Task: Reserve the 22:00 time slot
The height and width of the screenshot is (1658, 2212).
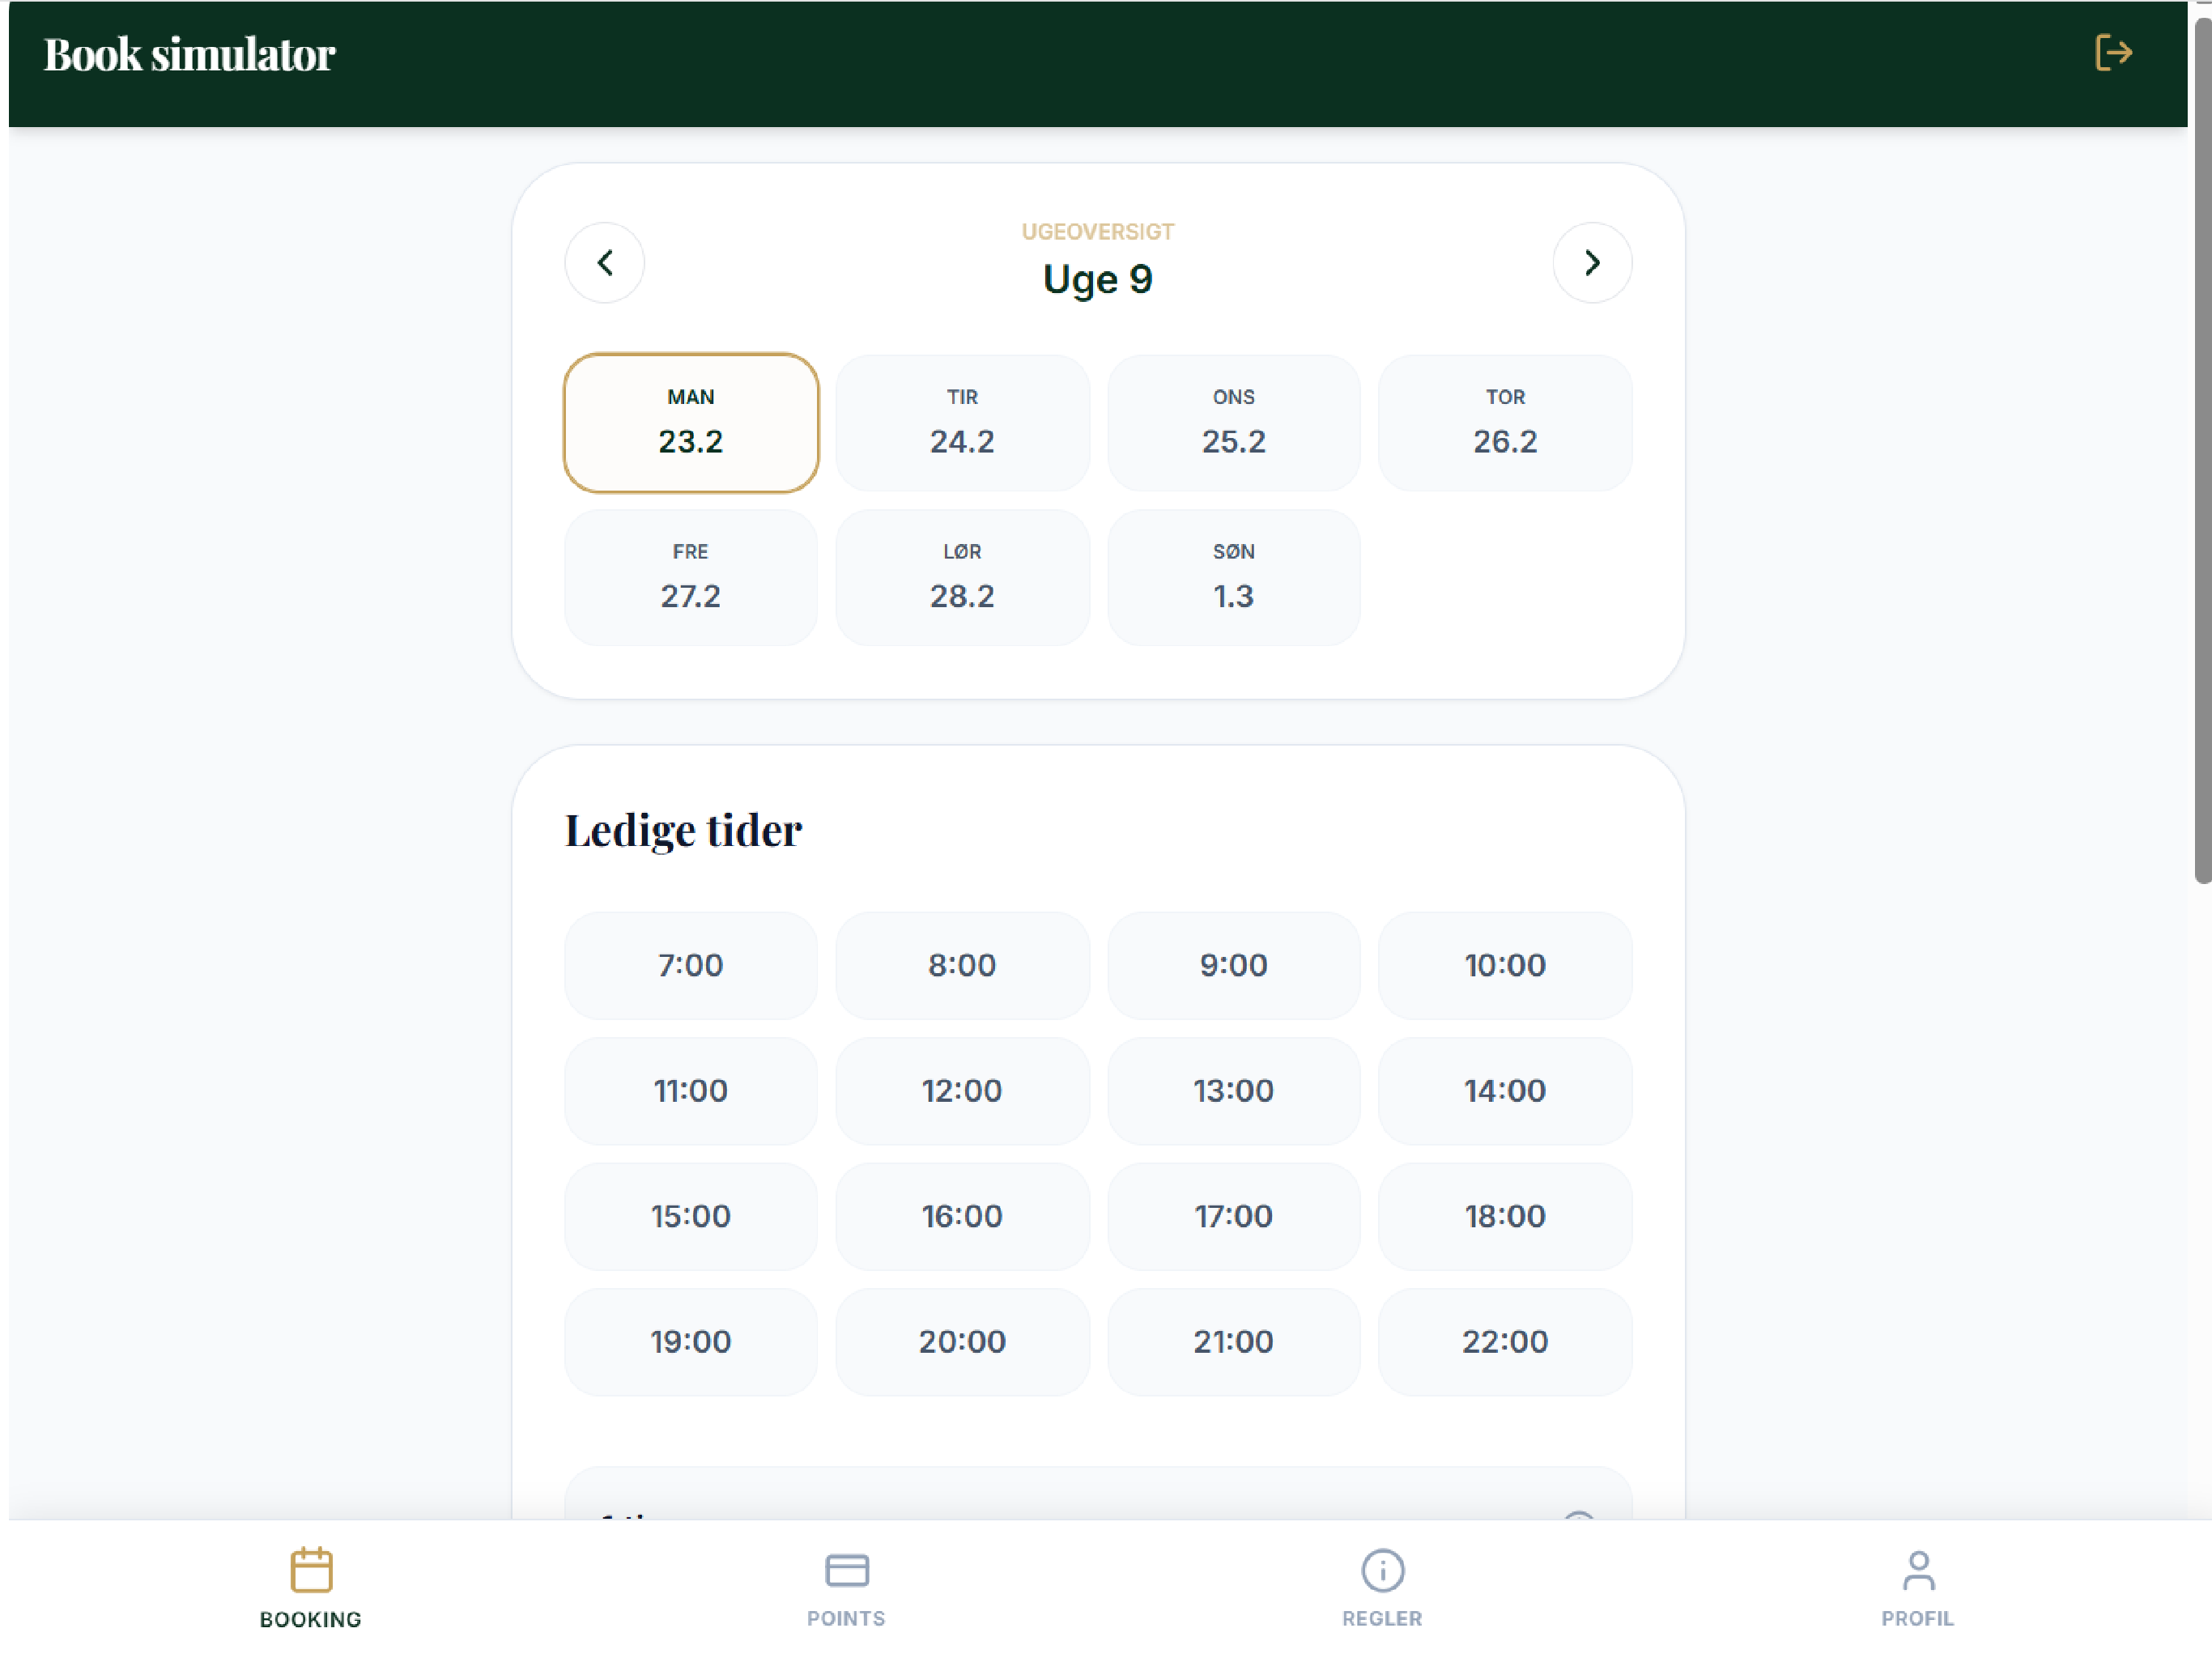Action: [x=1505, y=1342]
